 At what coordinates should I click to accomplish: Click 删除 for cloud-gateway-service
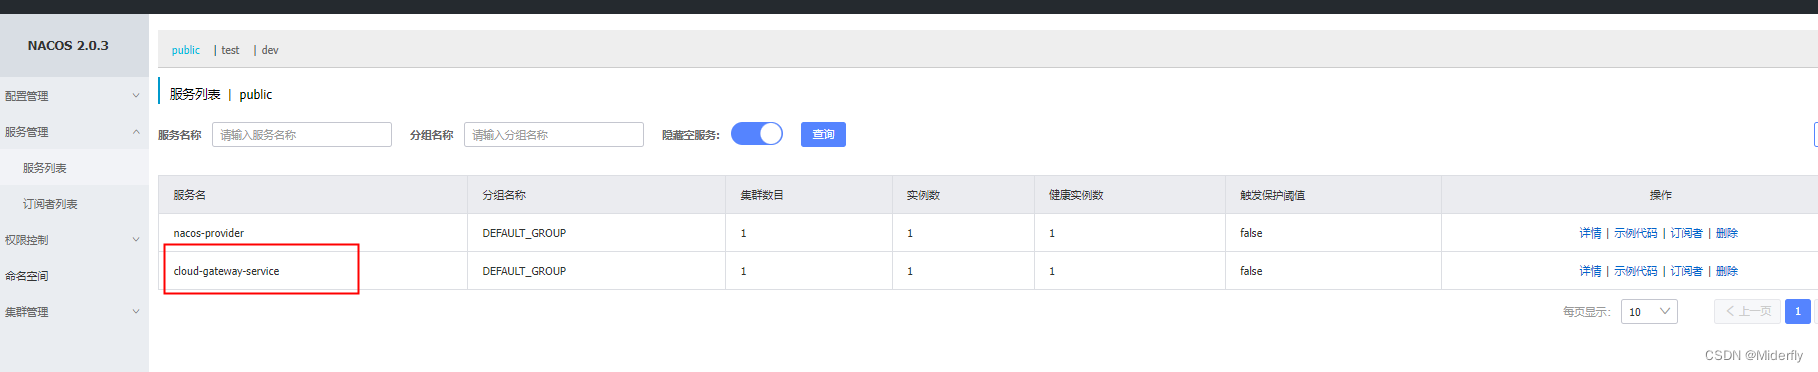click(x=1727, y=271)
